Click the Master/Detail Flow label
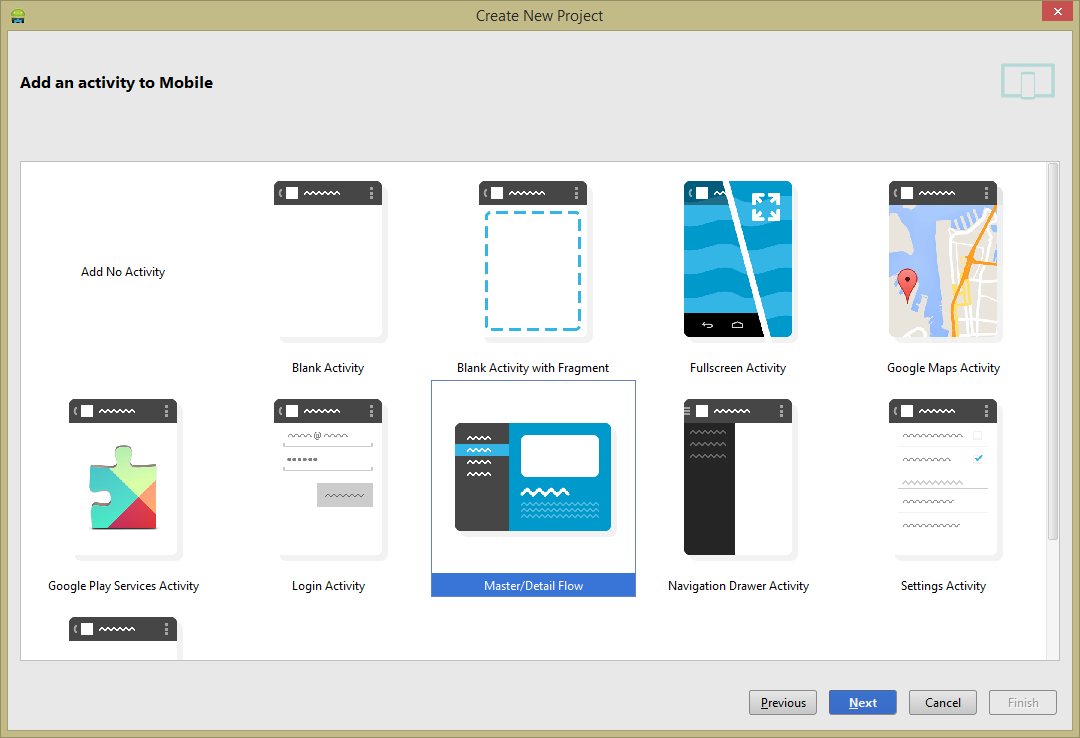Viewport: 1080px width, 738px height. (533, 586)
